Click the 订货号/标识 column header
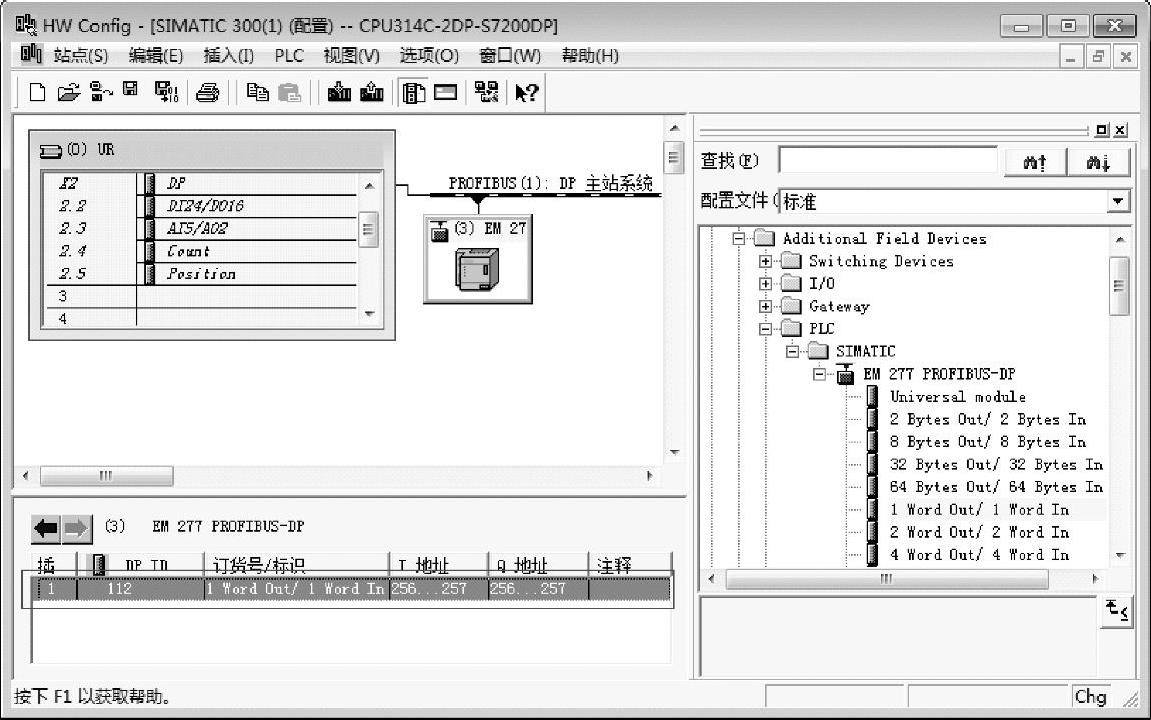This screenshot has height=720, width=1151. point(296,564)
